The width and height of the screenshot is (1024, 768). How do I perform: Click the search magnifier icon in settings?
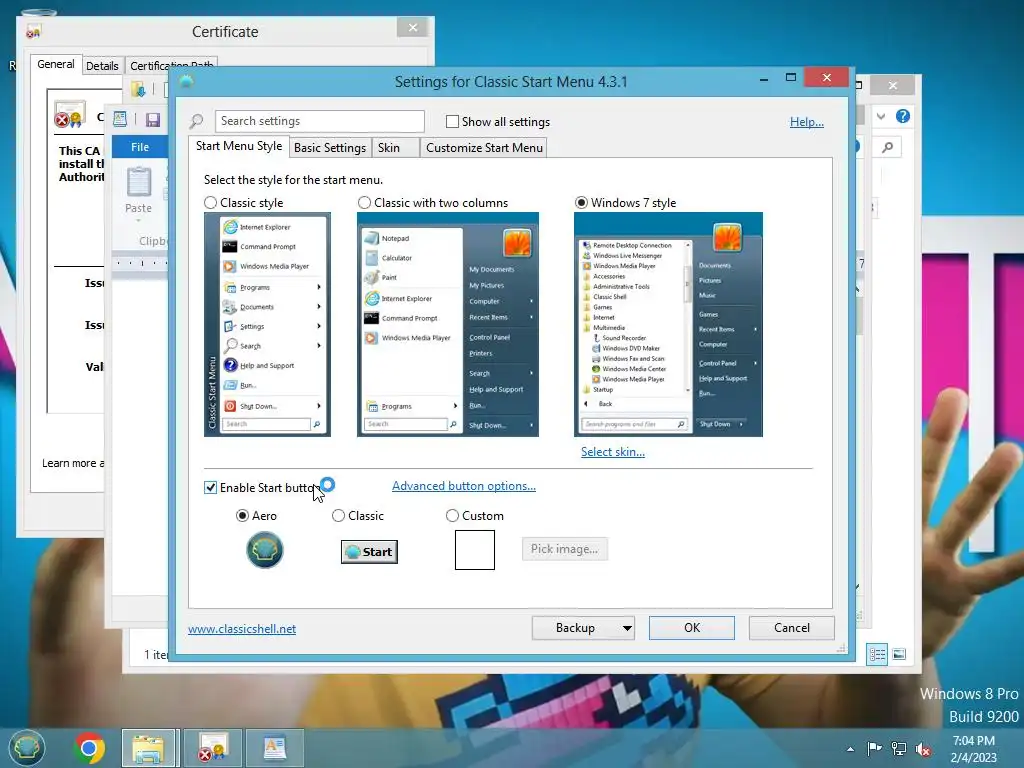pos(197,121)
